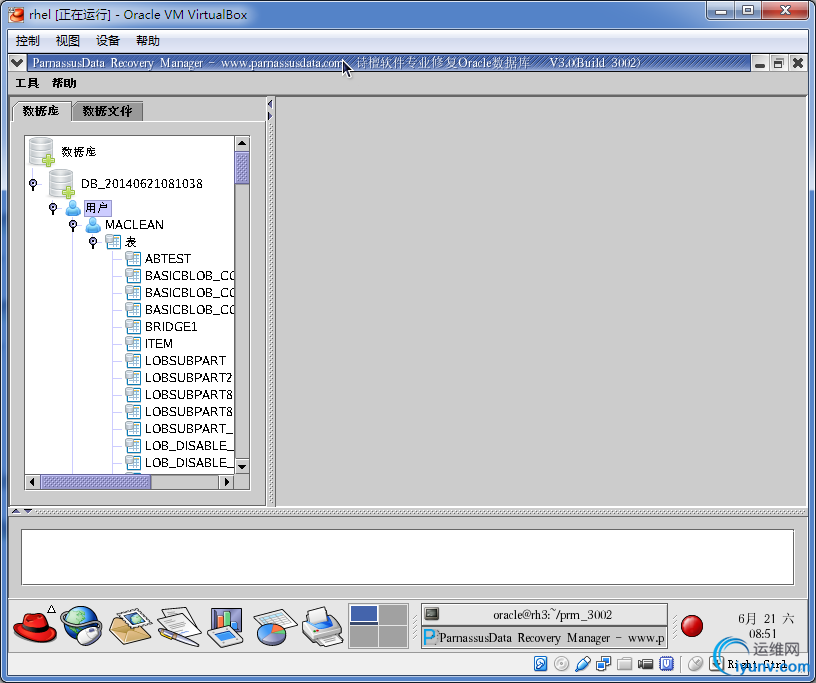Click VirtualBox network status icon
This screenshot has height=683, width=816.
604,664
